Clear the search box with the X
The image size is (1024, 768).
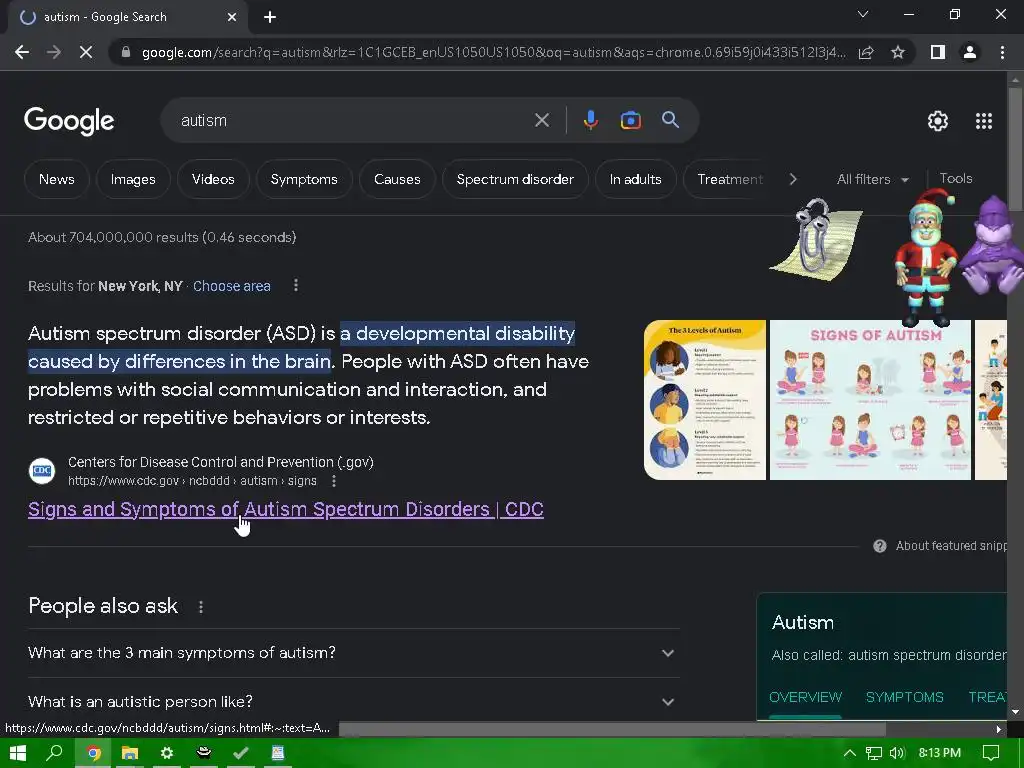pyautogui.click(x=542, y=120)
